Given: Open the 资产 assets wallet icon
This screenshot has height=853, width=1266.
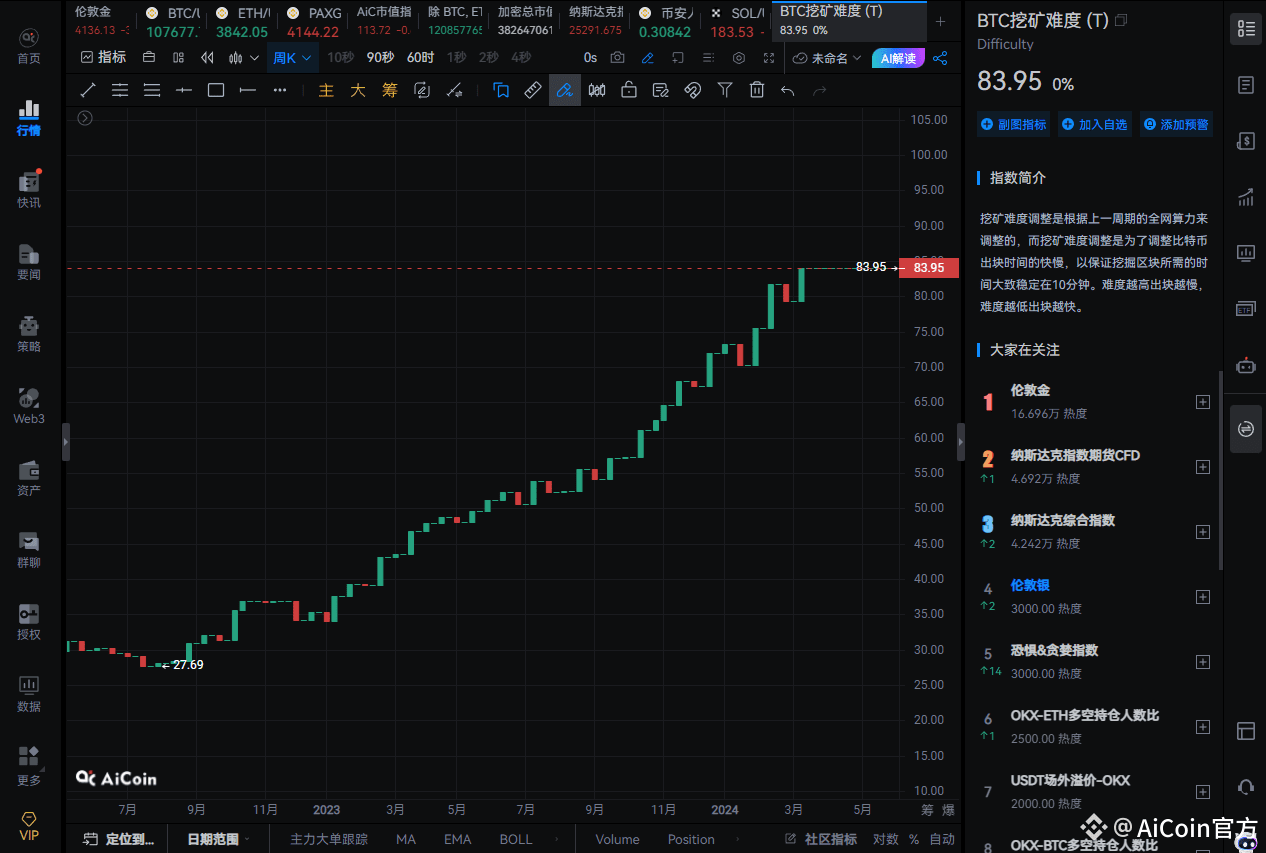Looking at the screenshot, I should (29, 477).
